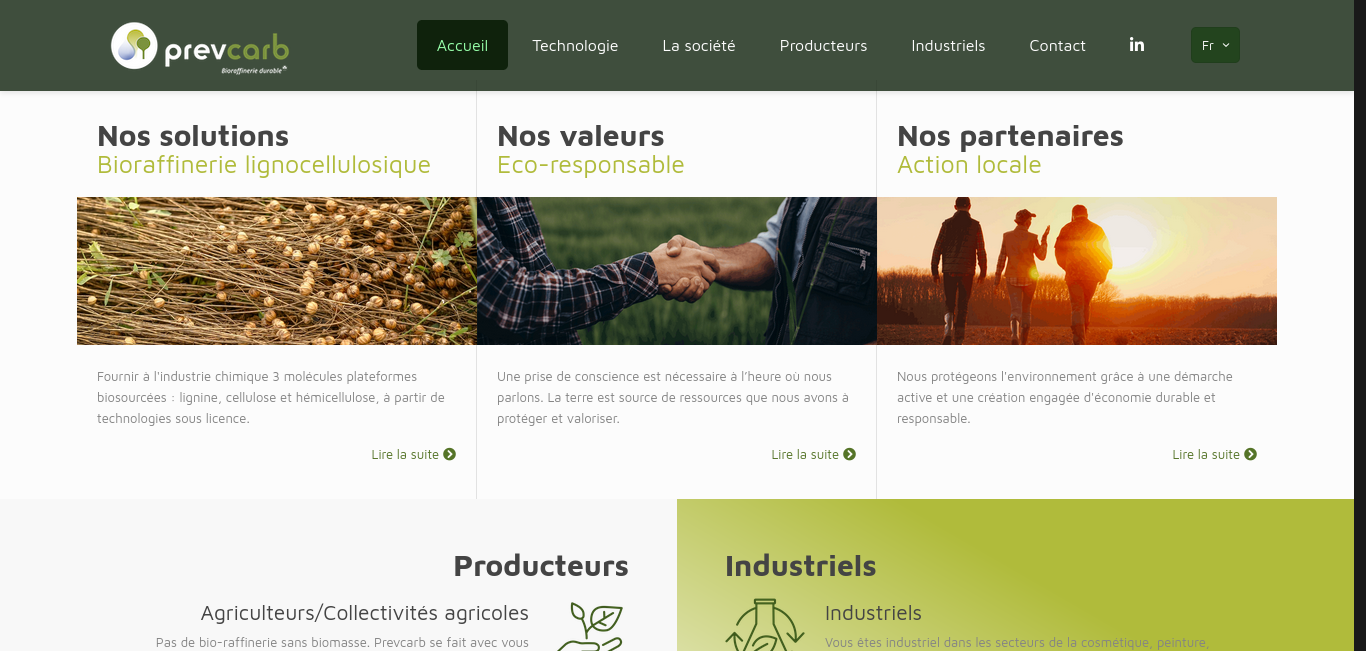Screen dimensions: 1366x651
Task: Click the handshake image
Action: pyautogui.click(x=677, y=271)
